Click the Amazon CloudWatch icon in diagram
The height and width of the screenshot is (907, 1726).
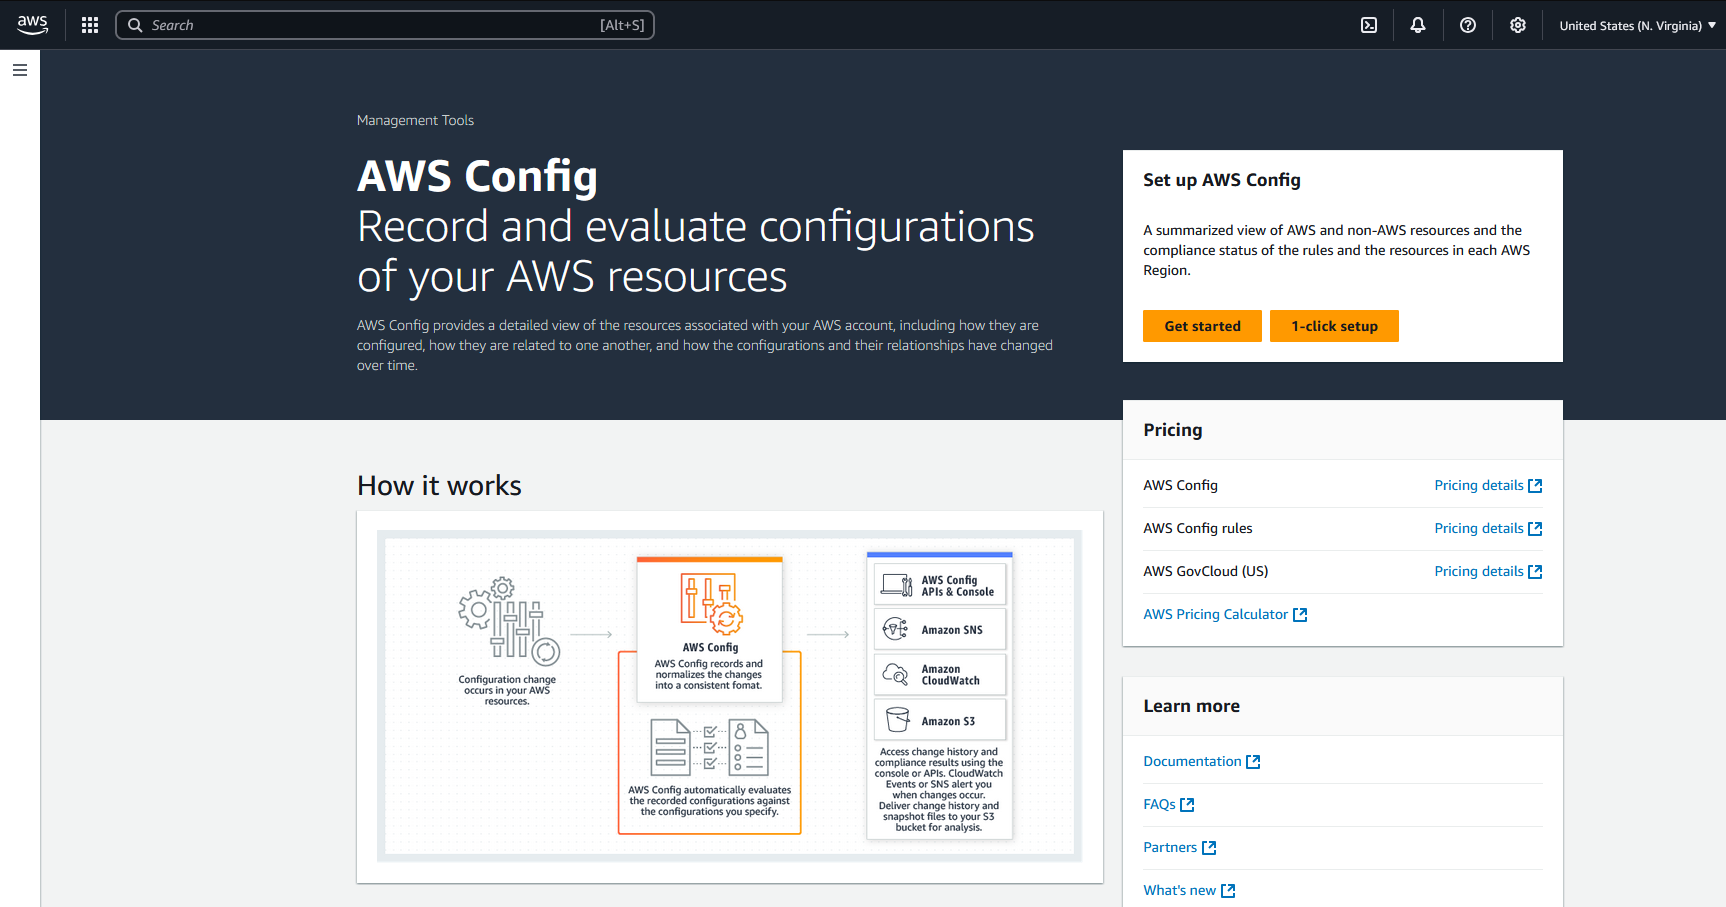pos(895,675)
